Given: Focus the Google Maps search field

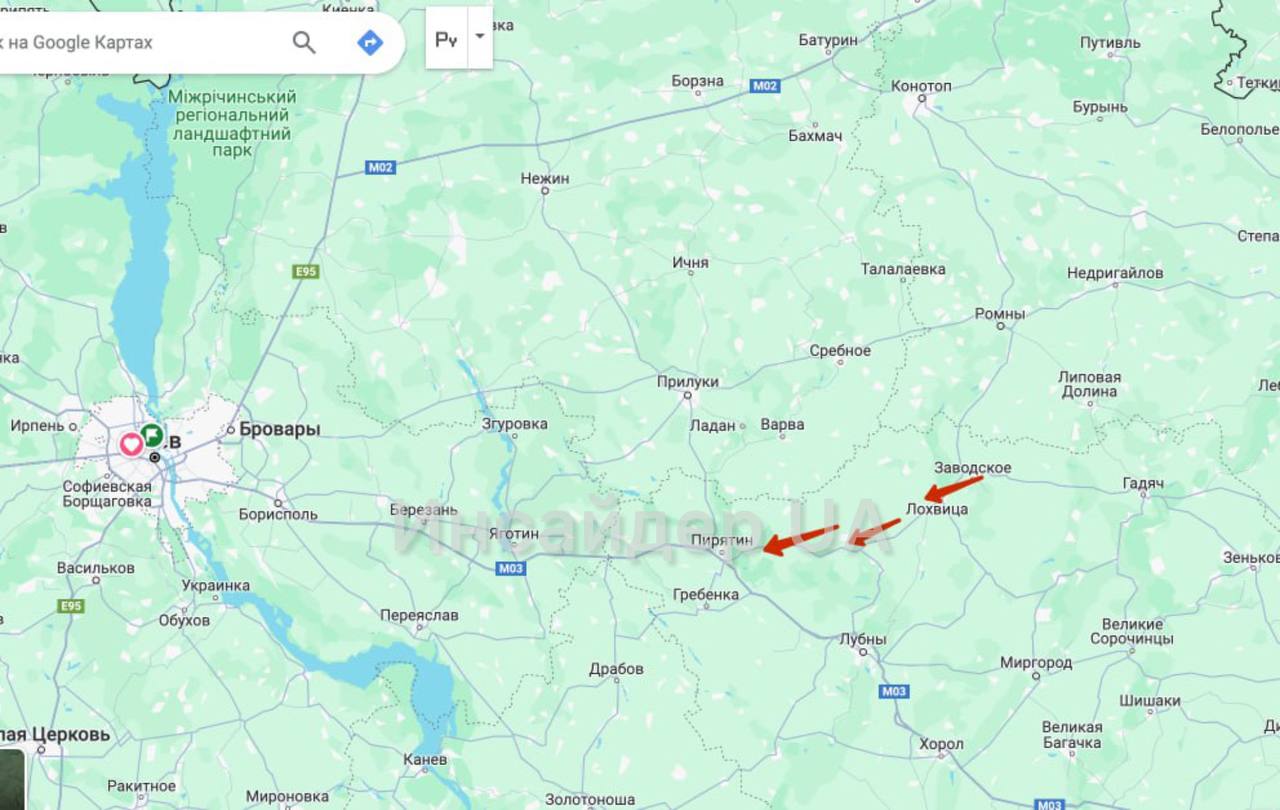Looking at the screenshot, I should pyautogui.click(x=140, y=42).
